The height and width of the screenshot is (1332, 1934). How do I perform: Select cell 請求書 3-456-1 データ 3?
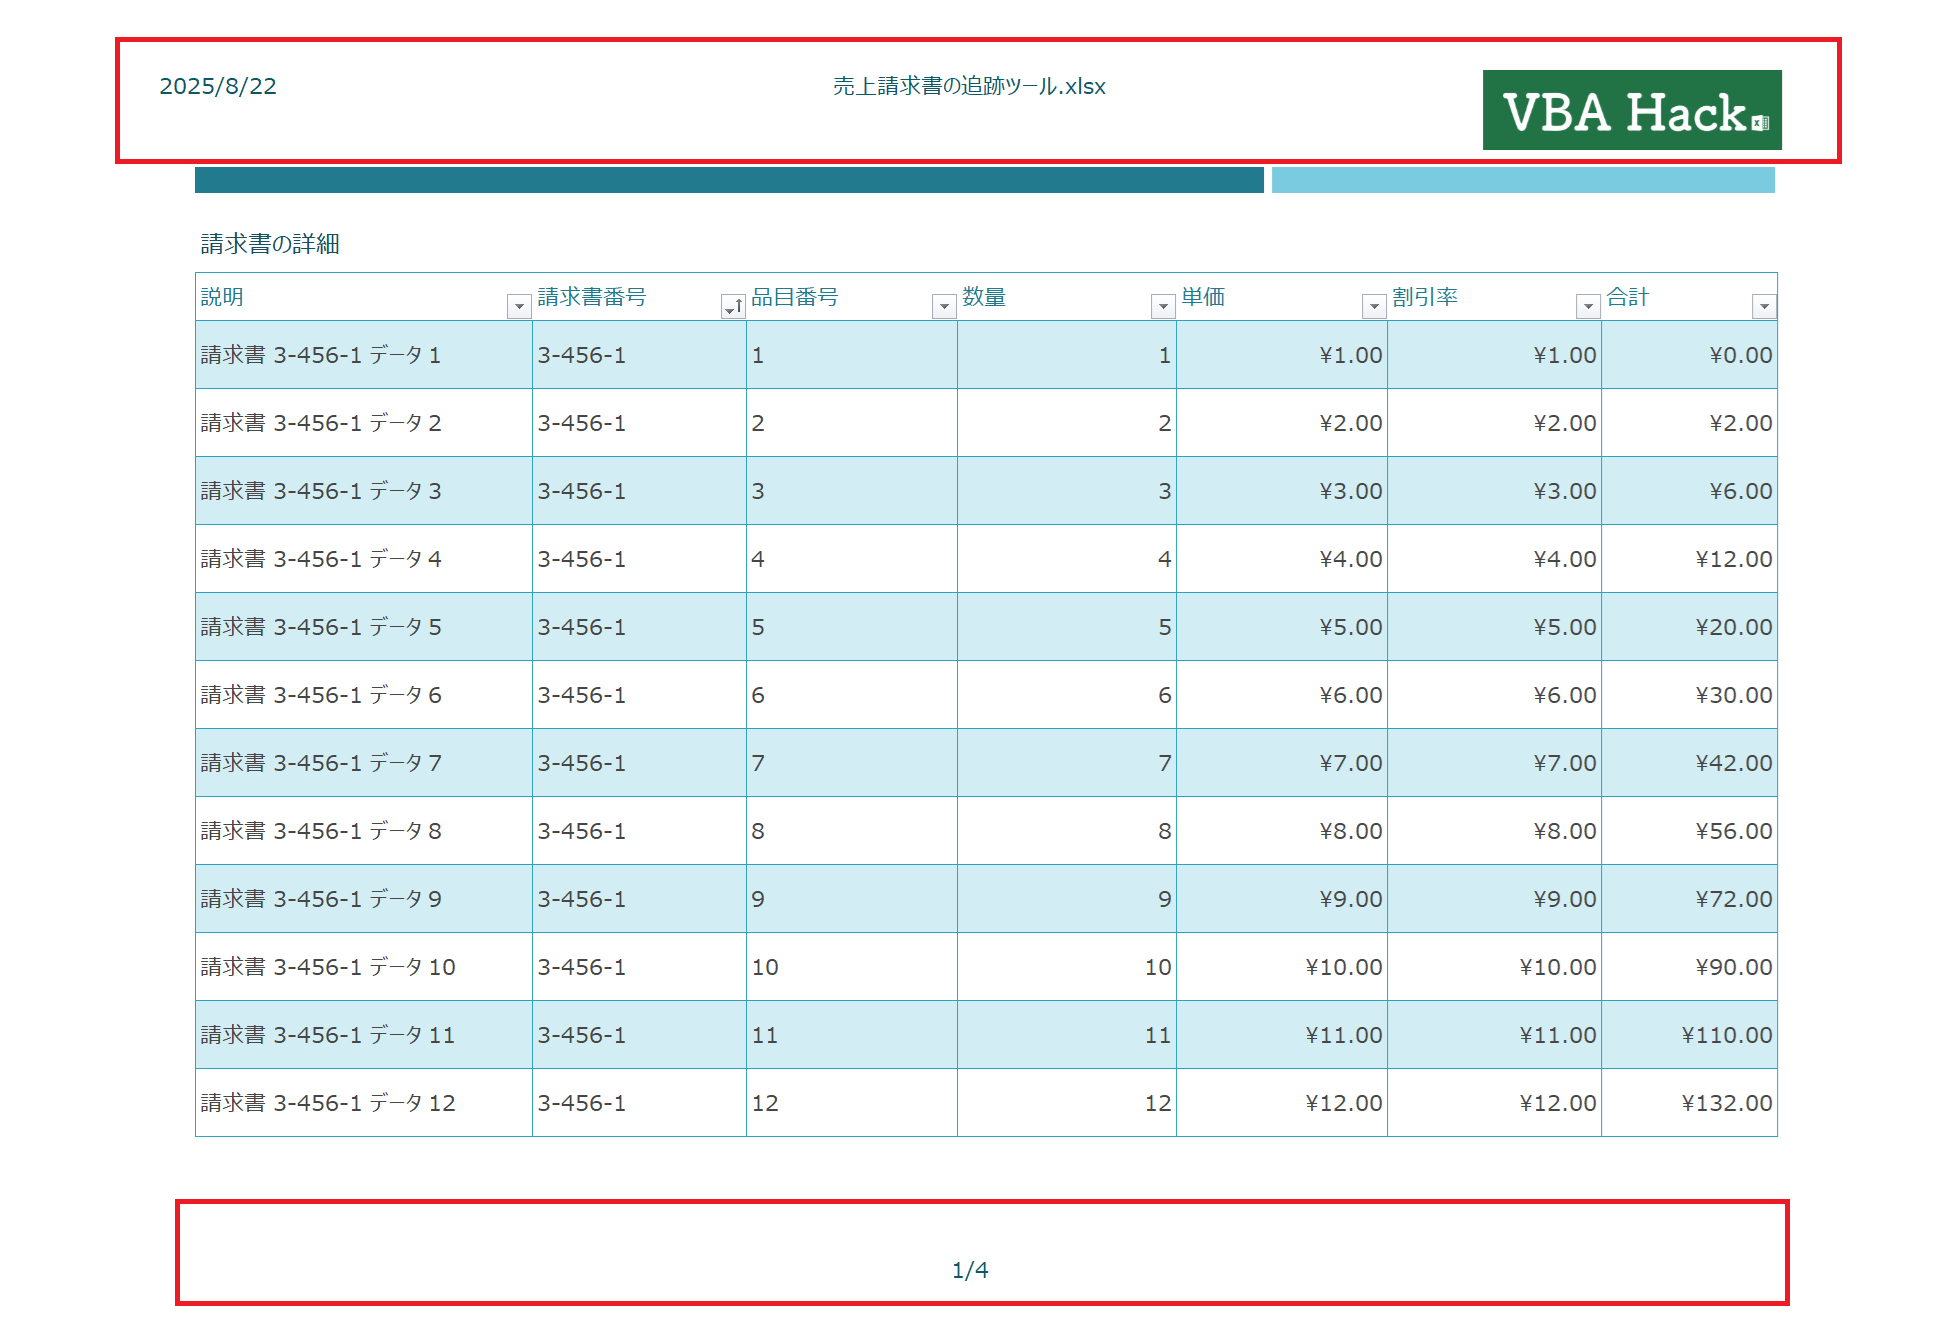click(x=364, y=491)
